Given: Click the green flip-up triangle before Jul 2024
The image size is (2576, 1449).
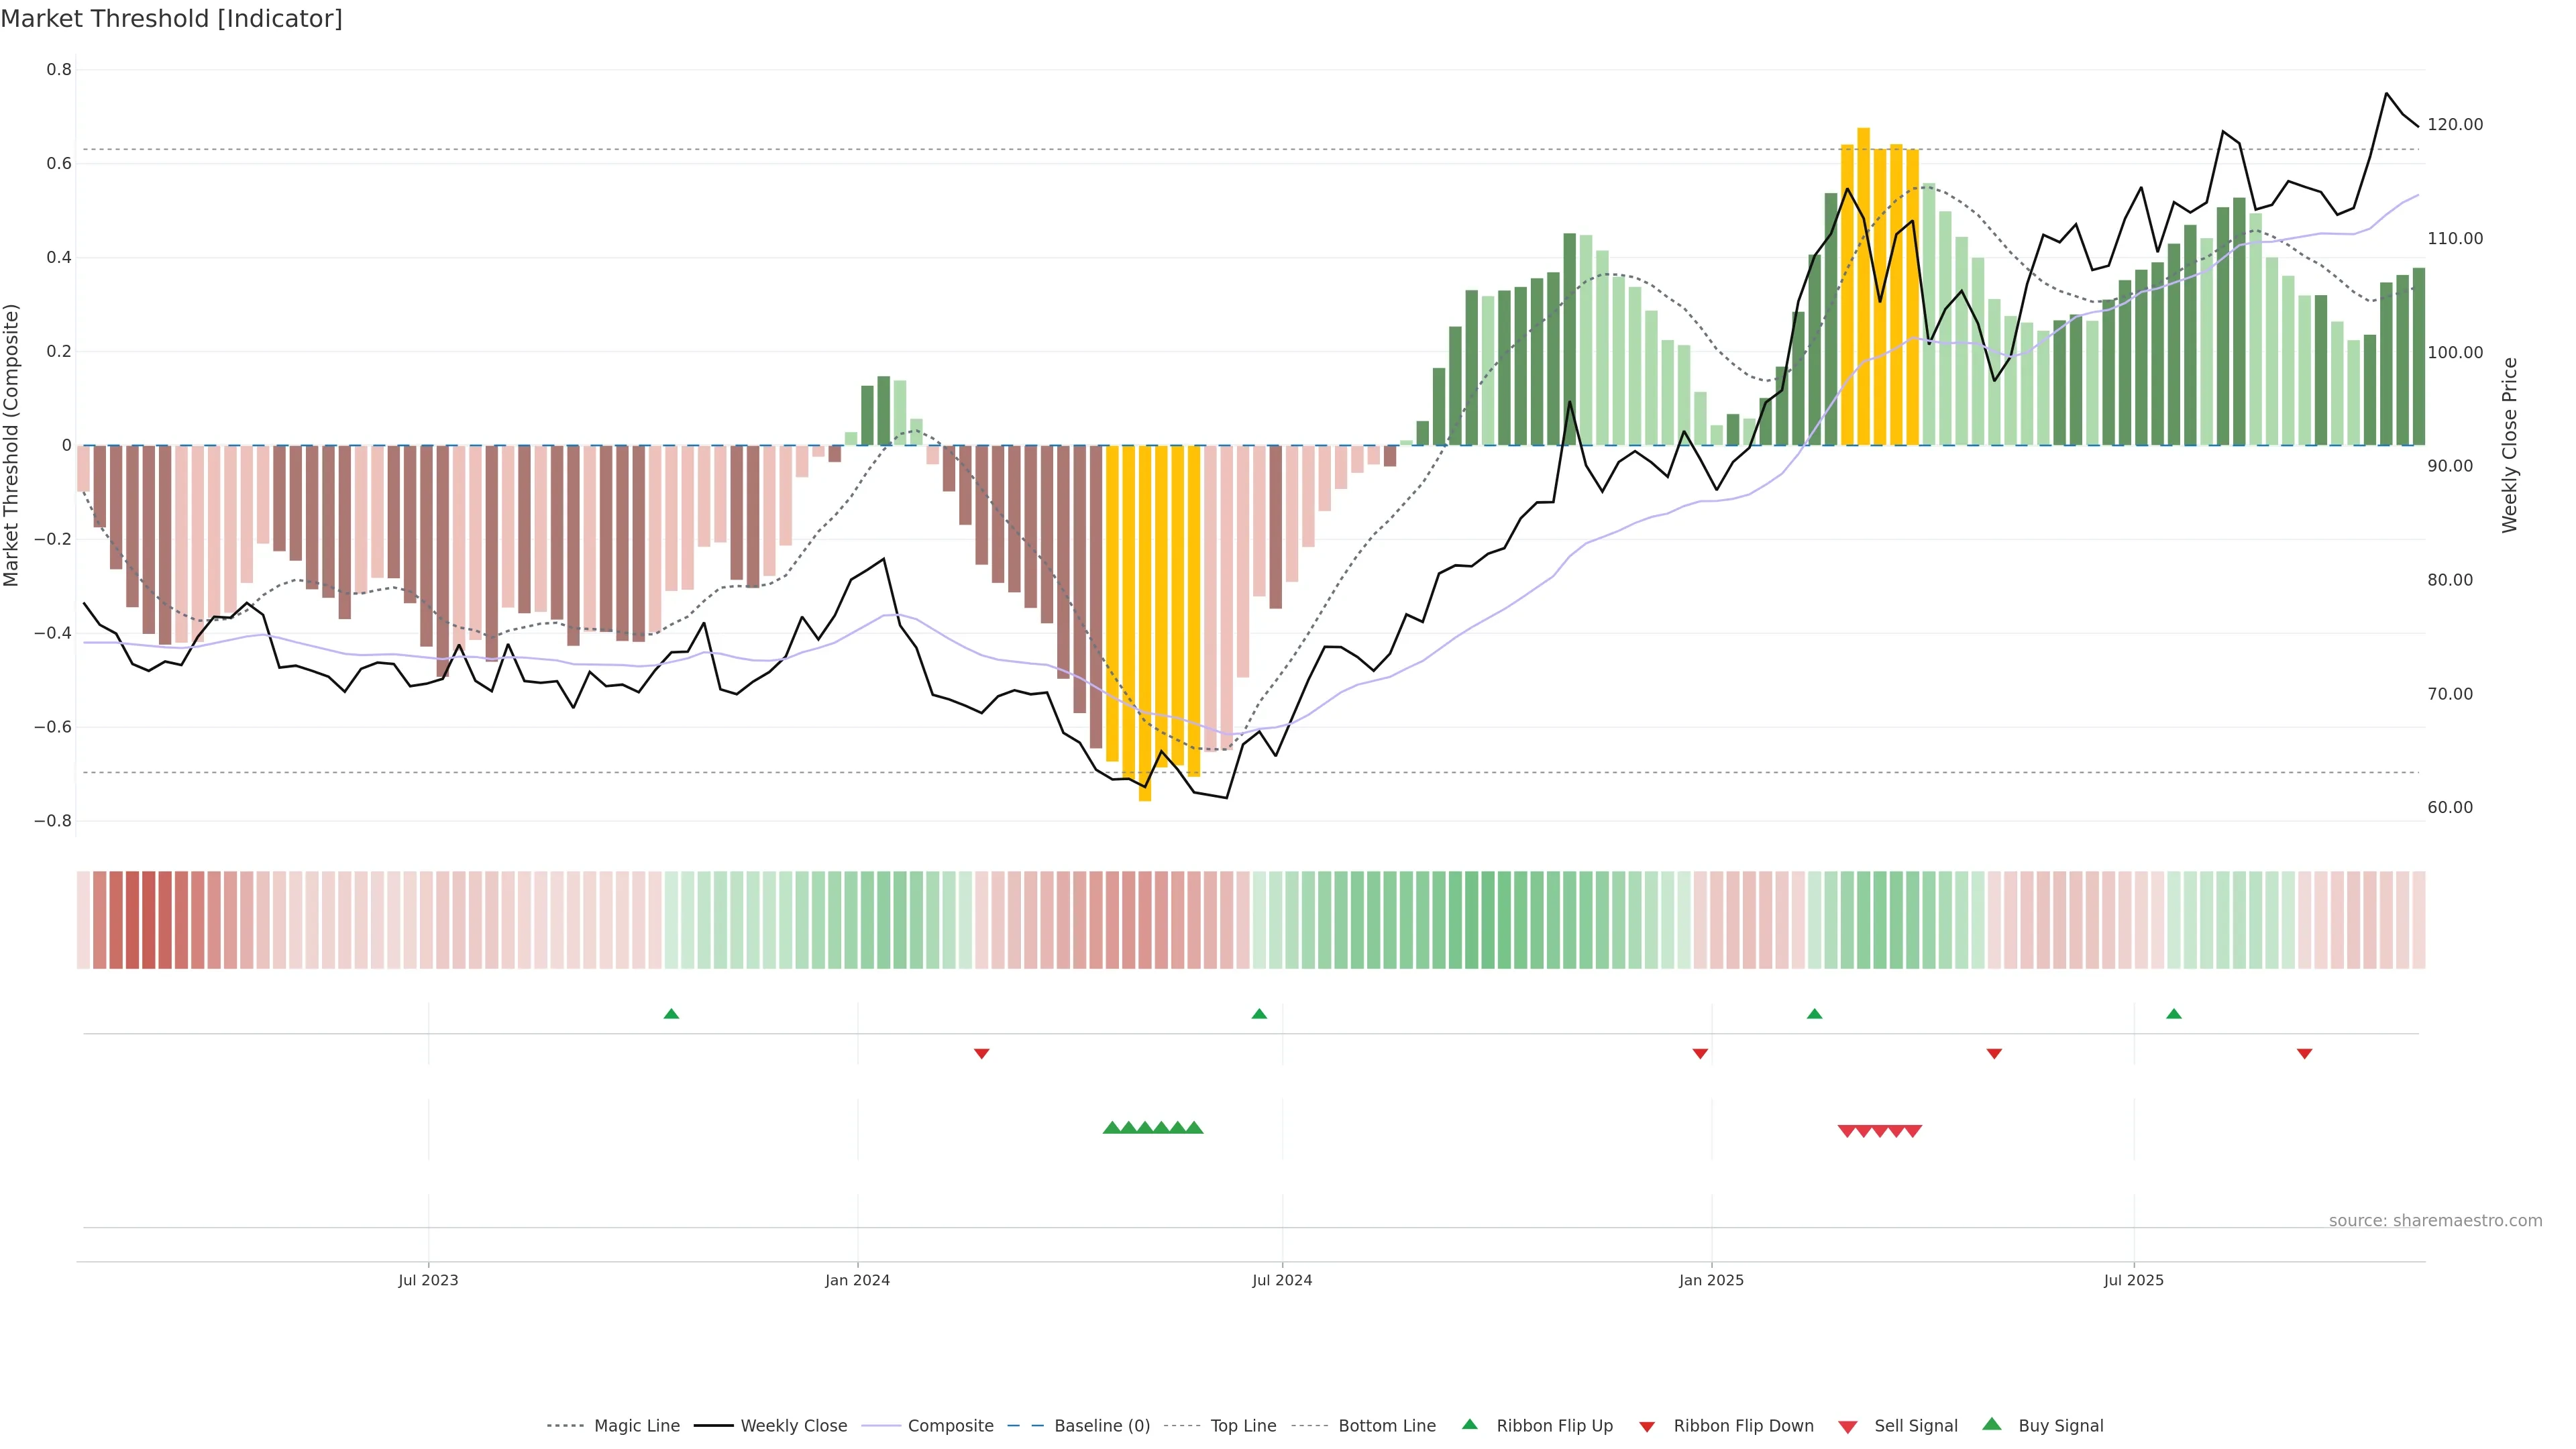Looking at the screenshot, I should click(x=1259, y=1014).
